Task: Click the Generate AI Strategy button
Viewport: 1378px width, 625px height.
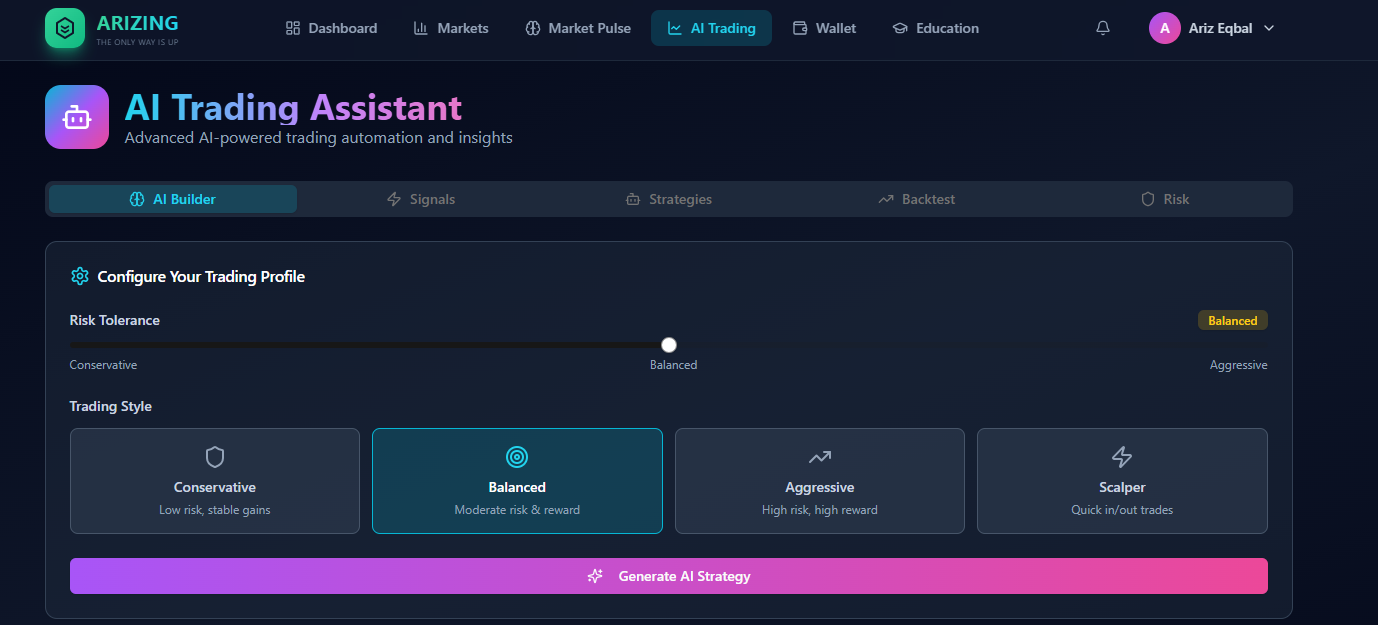Action: pos(669,576)
